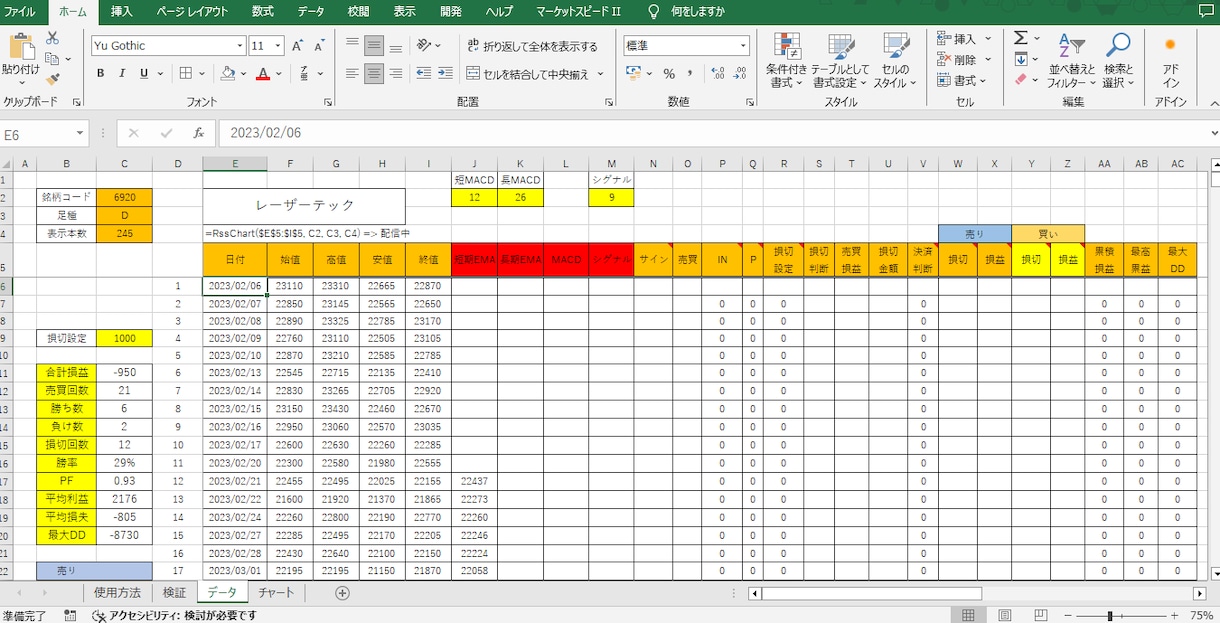Click the red font color A icon
The width and height of the screenshot is (1220, 623).
[x=262, y=74]
